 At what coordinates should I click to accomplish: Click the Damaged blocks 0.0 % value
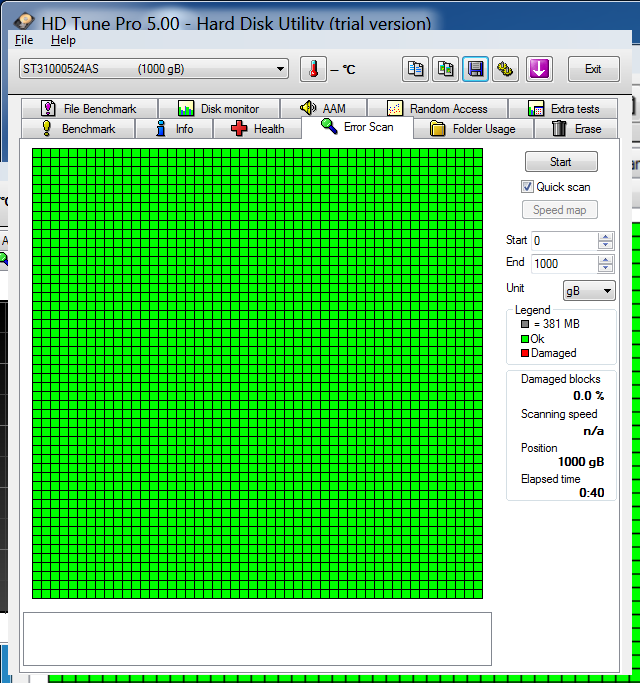click(589, 396)
